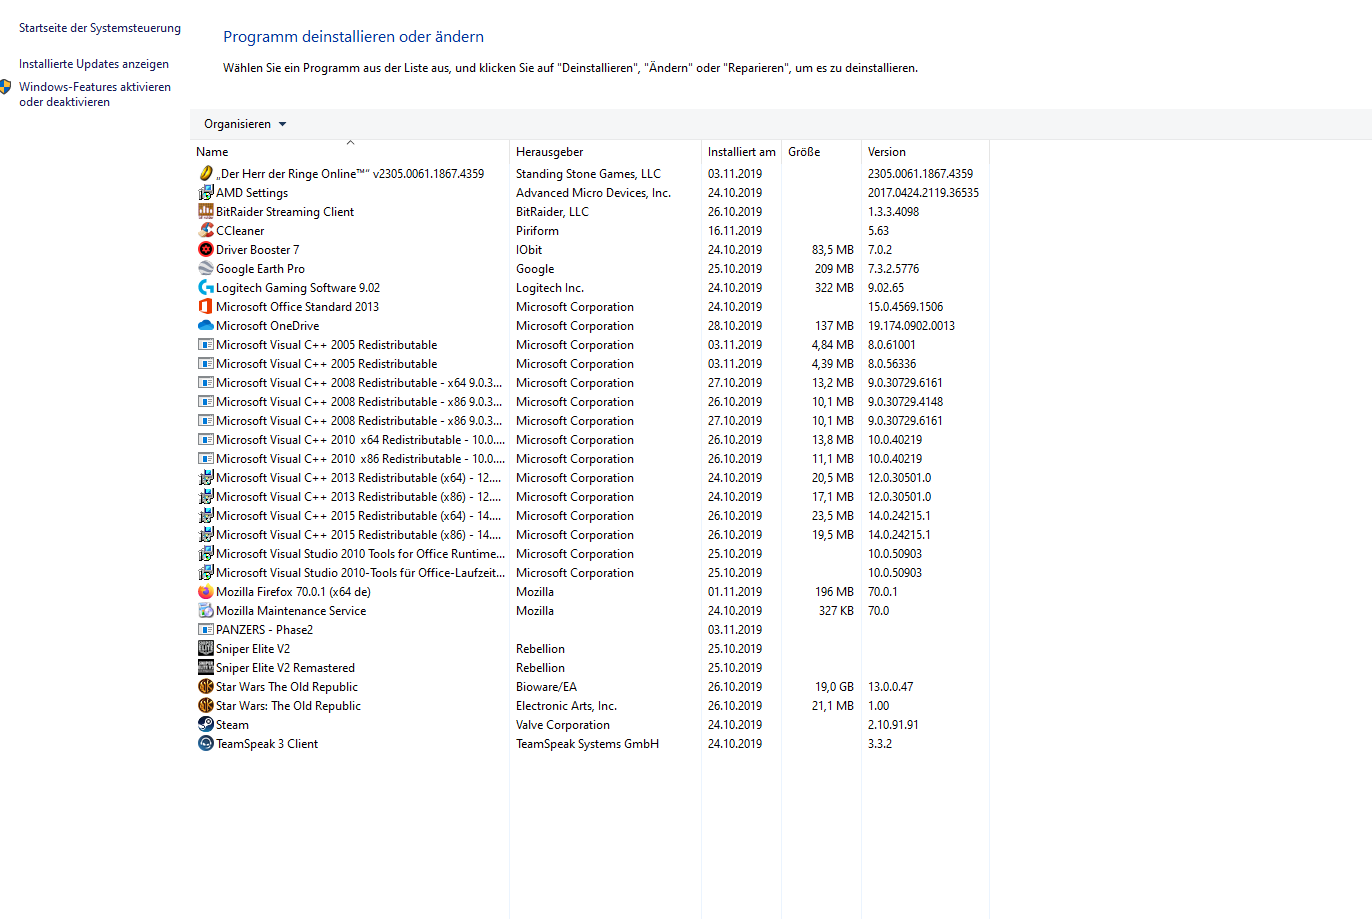Select the CCleaner entry name
The width and height of the screenshot is (1372, 919).
click(240, 231)
